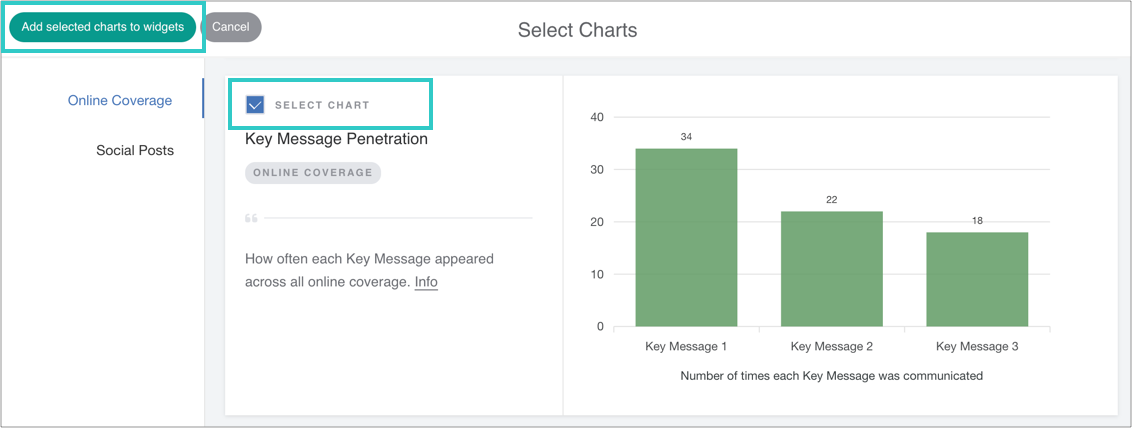Image resolution: width=1132 pixels, height=428 pixels.
Task: Click the Key Message 3 bar
Action: click(x=977, y=279)
